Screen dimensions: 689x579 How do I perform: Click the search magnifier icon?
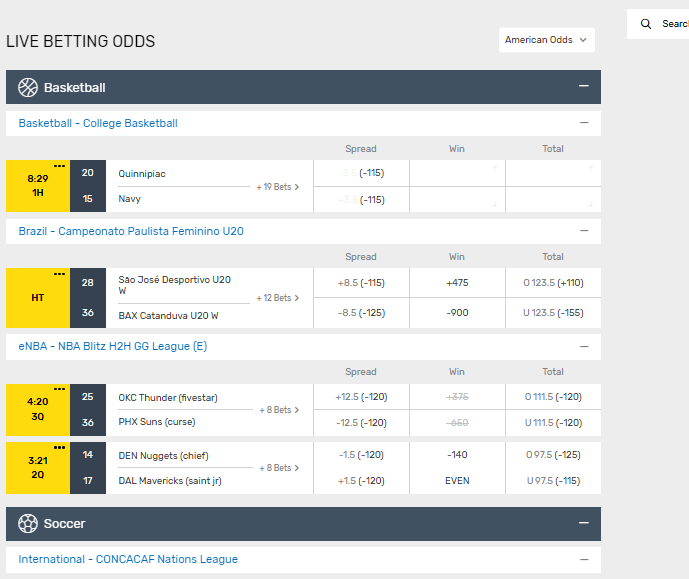pyautogui.click(x=646, y=24)
